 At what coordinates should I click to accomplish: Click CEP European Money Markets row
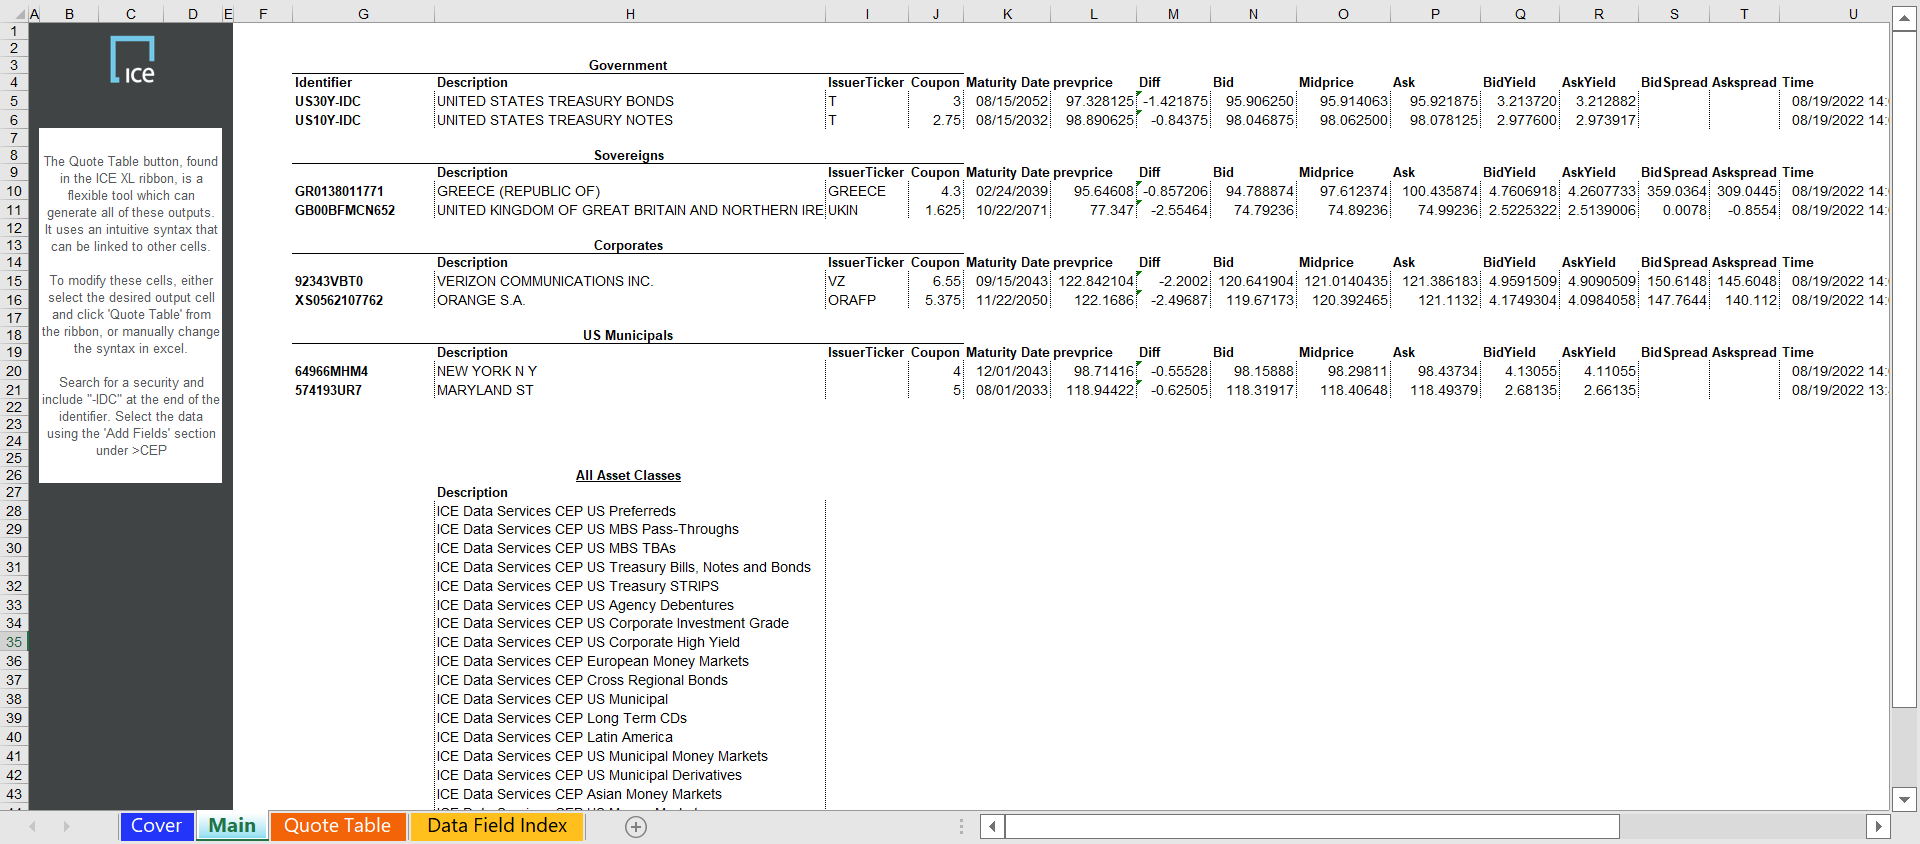pyautogui.click(x=630, y=661)
